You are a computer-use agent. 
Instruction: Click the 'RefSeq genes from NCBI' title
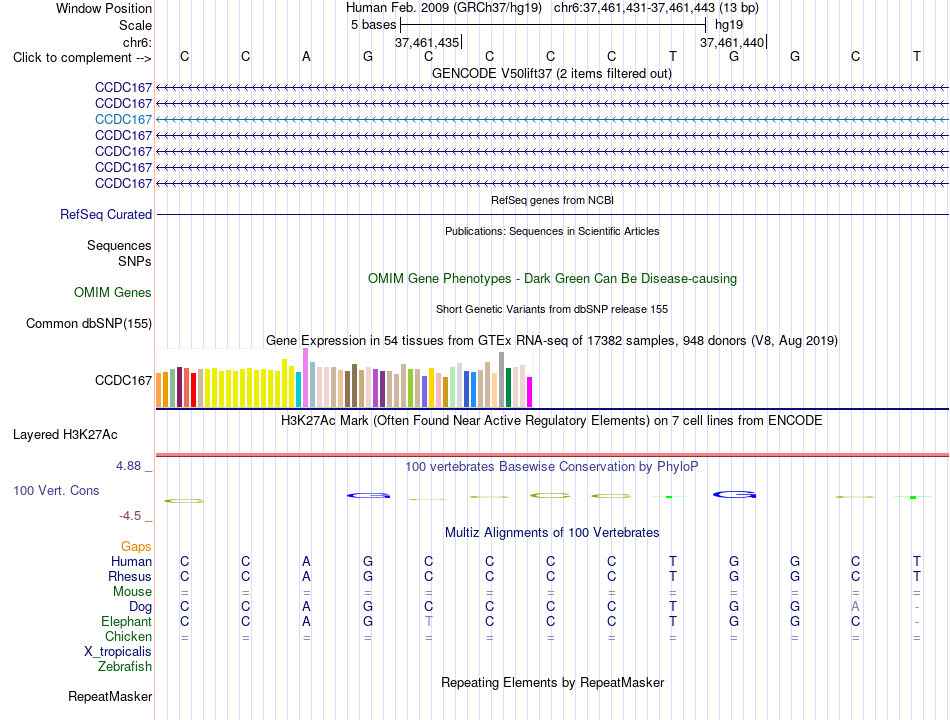pyautogui.click(x=553, y=200)
